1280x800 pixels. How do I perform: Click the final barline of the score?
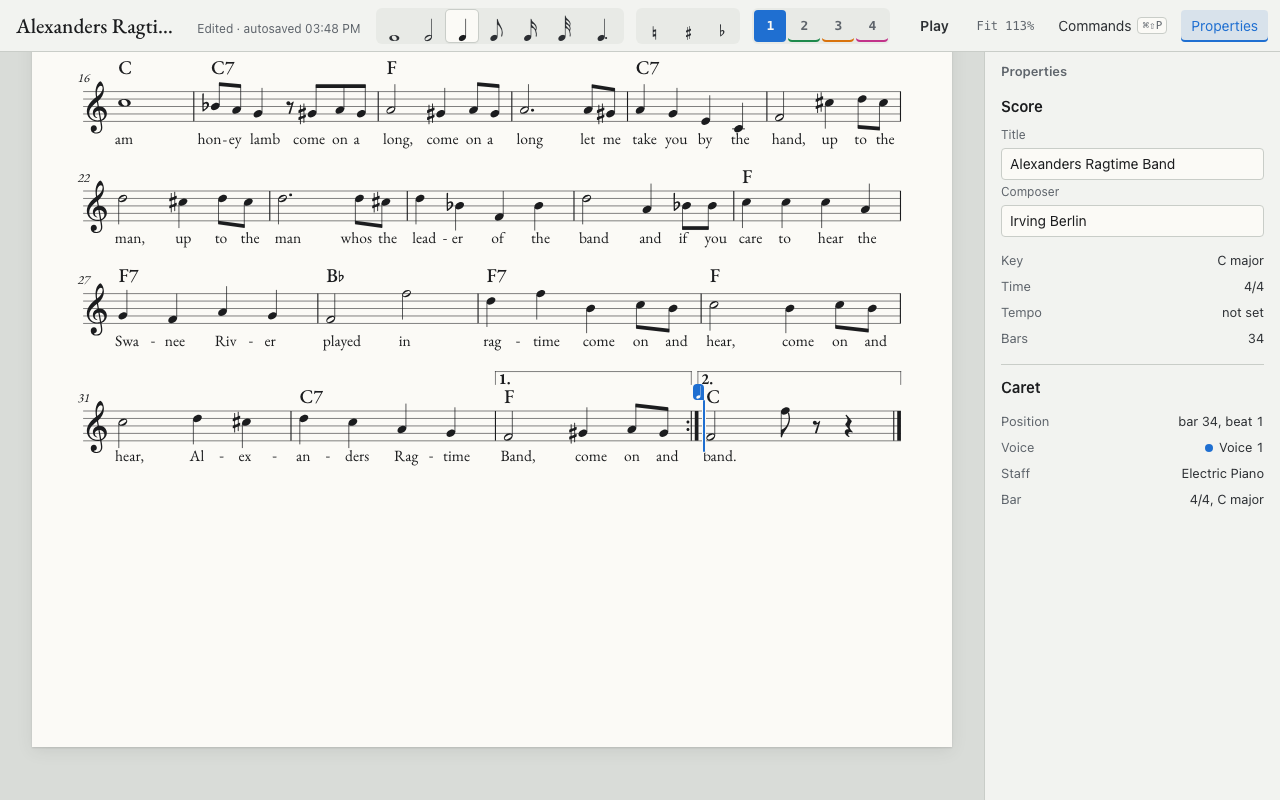pos(898,426)
